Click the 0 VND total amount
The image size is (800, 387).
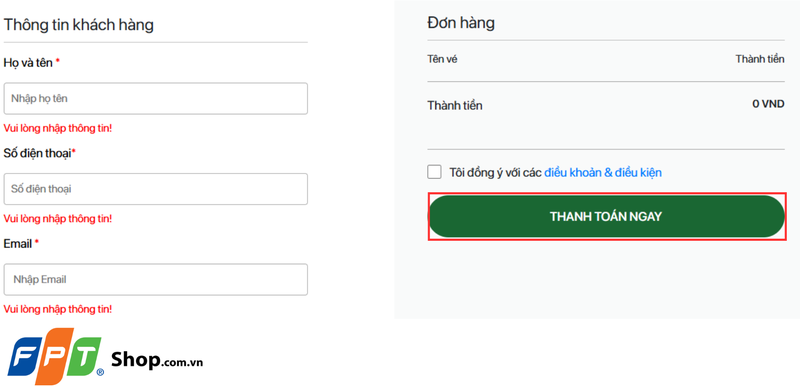(x=768, y=104)
